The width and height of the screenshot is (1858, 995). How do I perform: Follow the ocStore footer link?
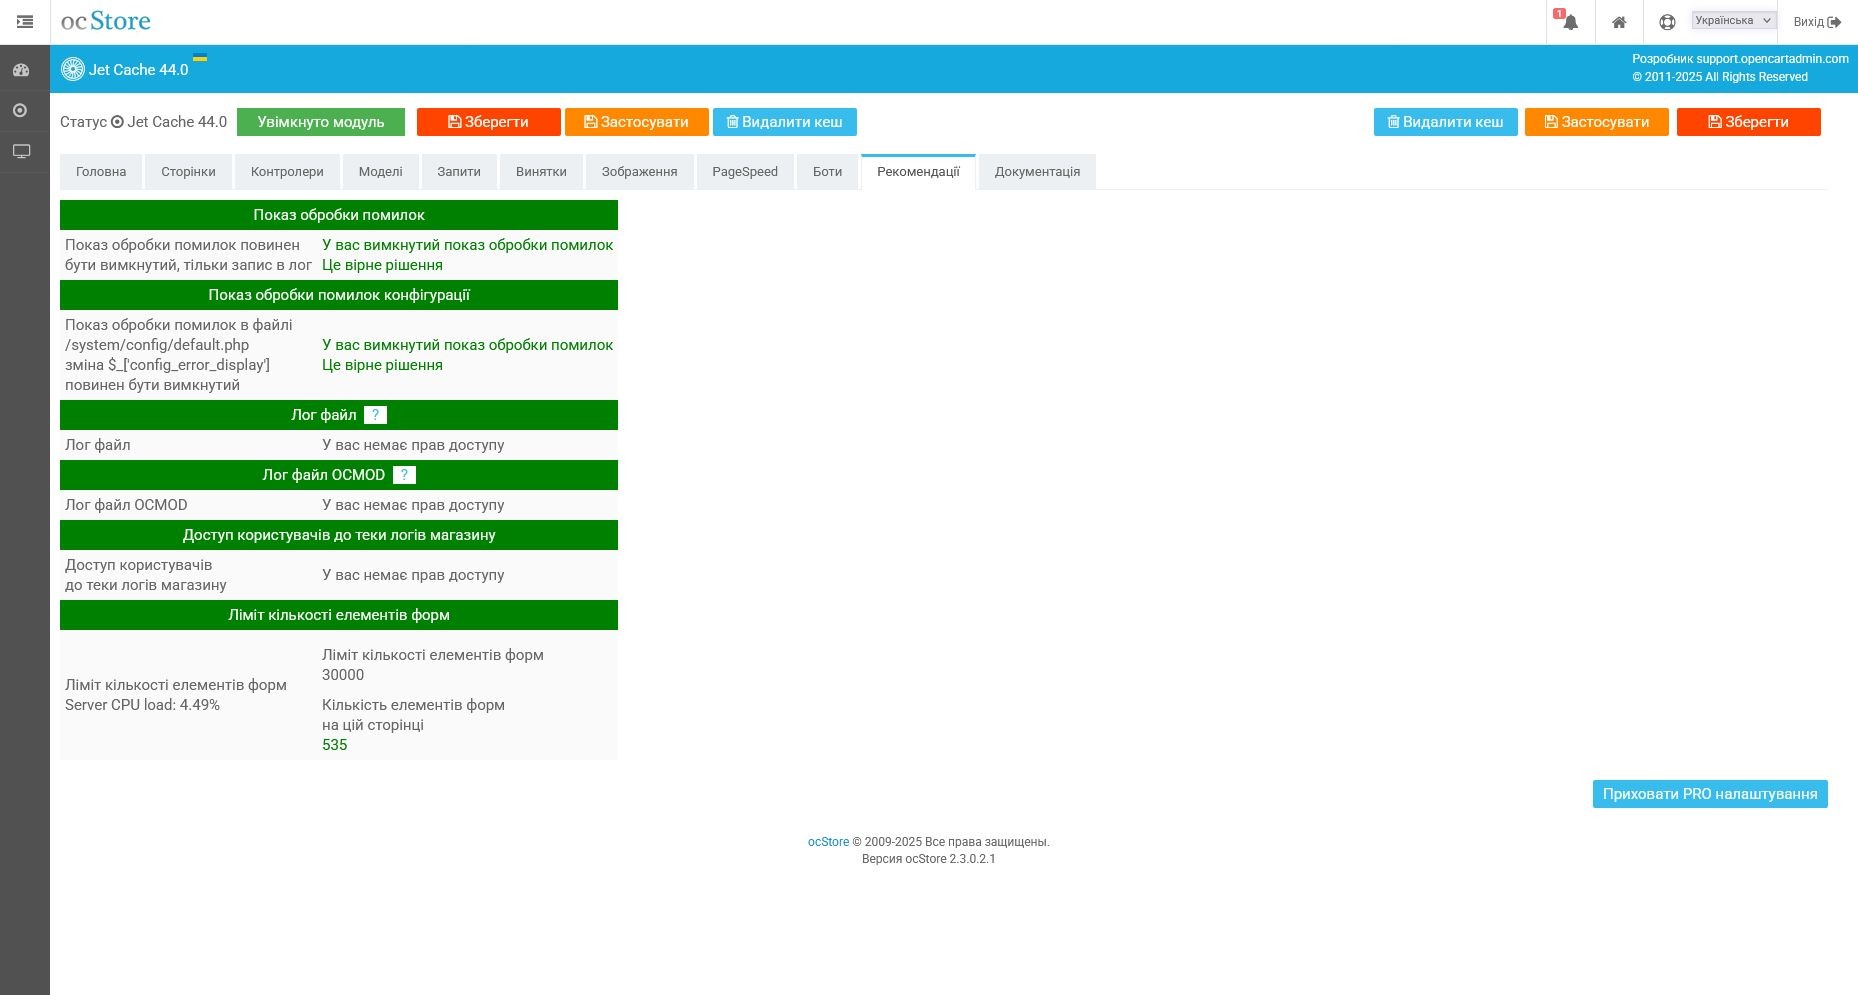tap(828, 842)
